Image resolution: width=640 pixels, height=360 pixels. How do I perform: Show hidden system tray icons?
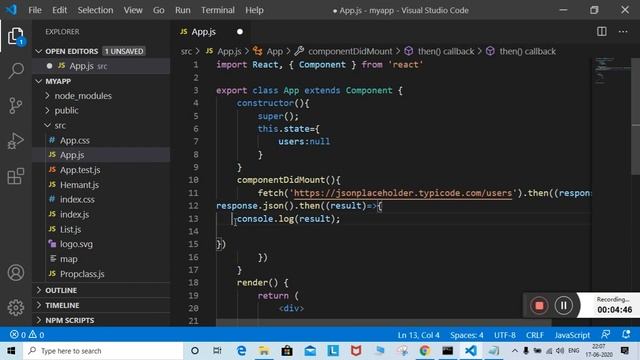click(515, 351)
